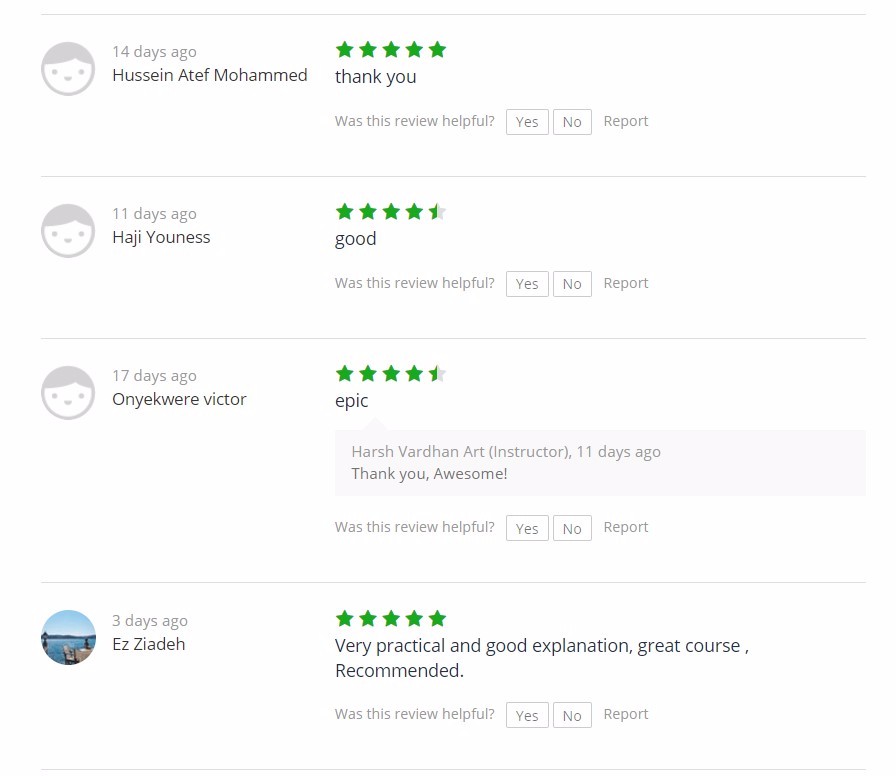Vote Yes on the "epic" review

(x=527, y=529)
